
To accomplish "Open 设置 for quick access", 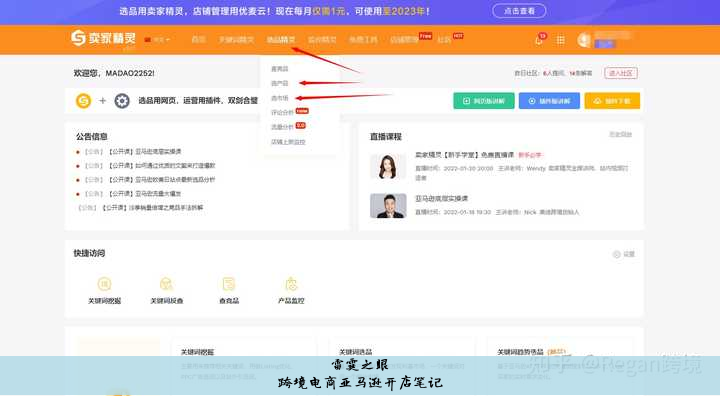I will coord(624,254).
